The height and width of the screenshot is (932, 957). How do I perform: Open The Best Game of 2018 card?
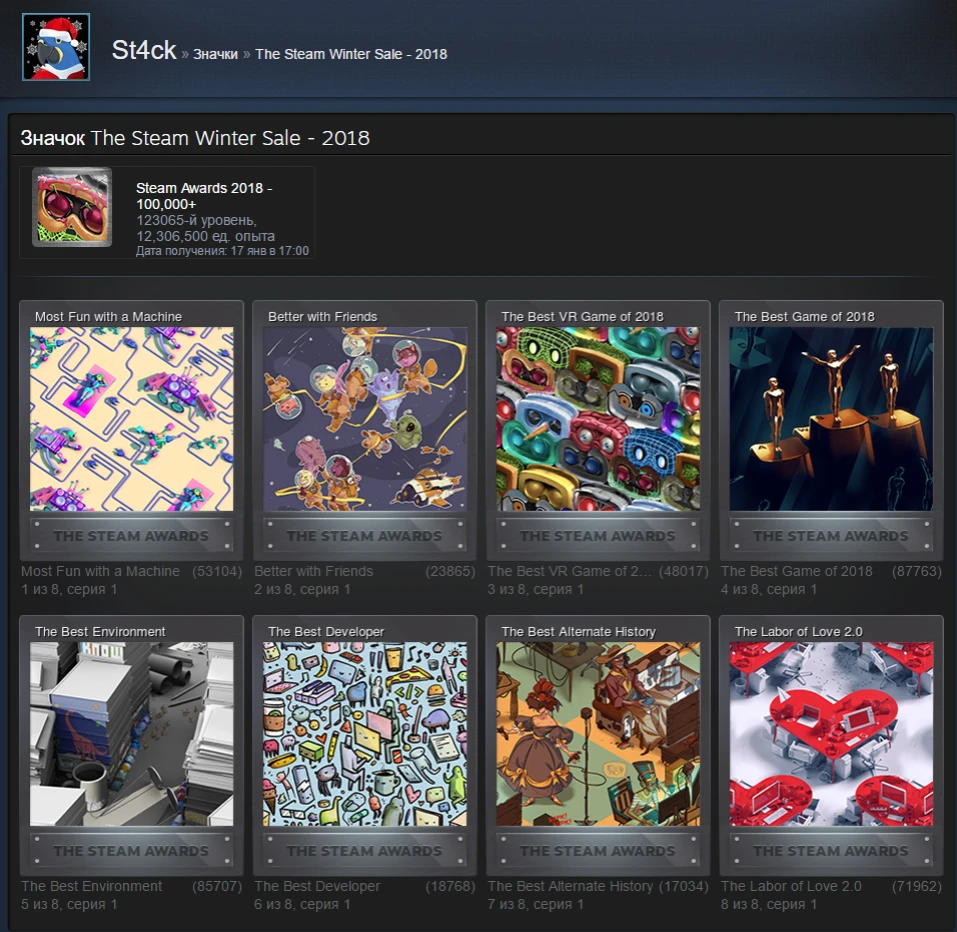pos(831,430)
